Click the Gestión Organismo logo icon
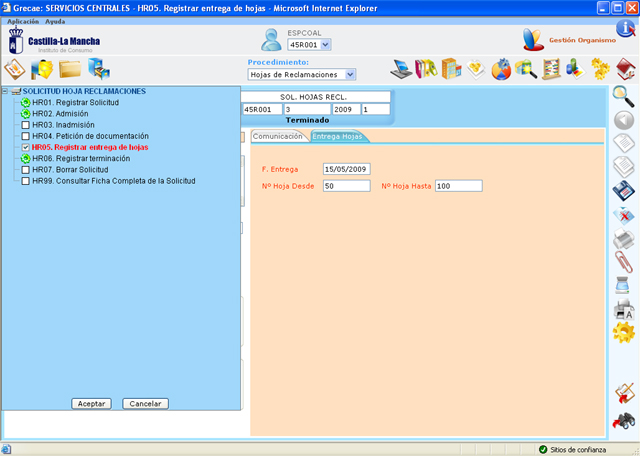Viewport: 640px width, 456px height. pos(533,40)
